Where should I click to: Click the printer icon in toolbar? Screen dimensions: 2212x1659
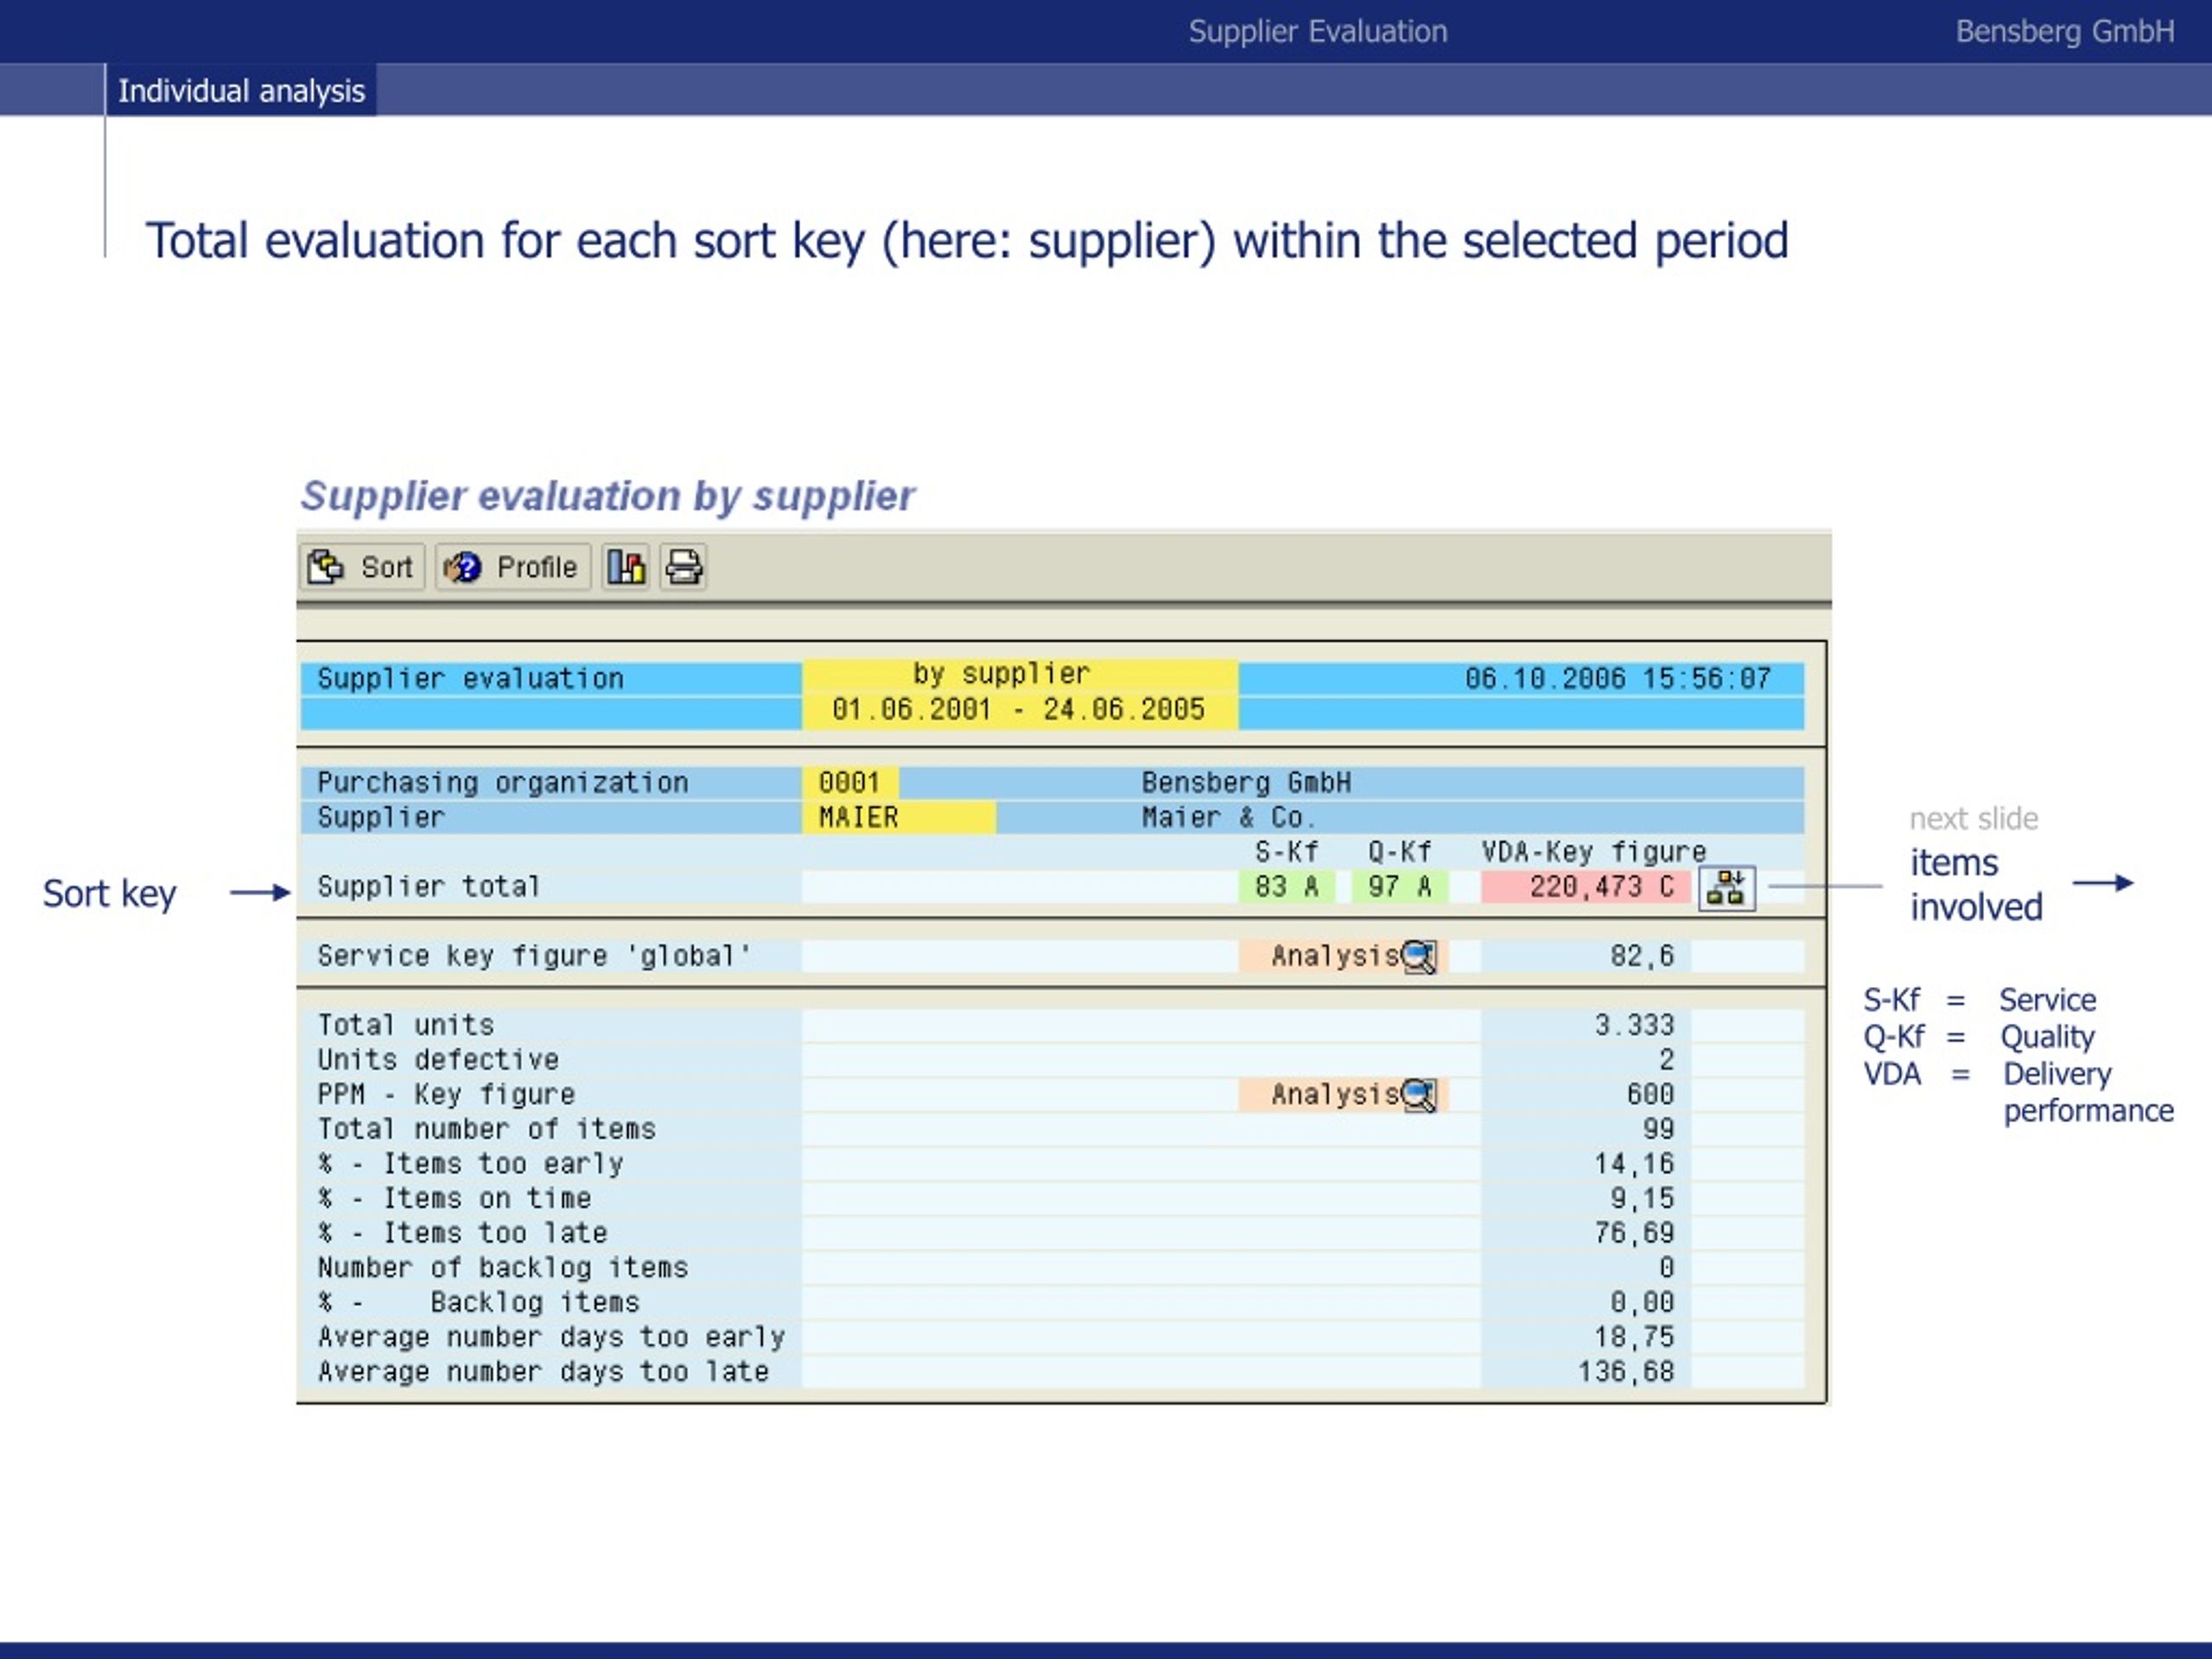click(x=684, y=567)
